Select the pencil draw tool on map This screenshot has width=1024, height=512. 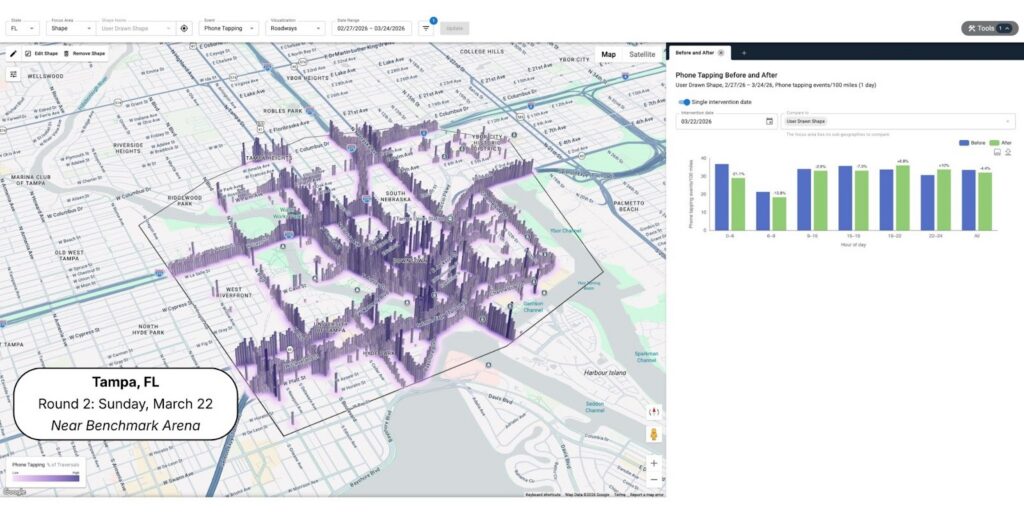click(x=13, y=53)
